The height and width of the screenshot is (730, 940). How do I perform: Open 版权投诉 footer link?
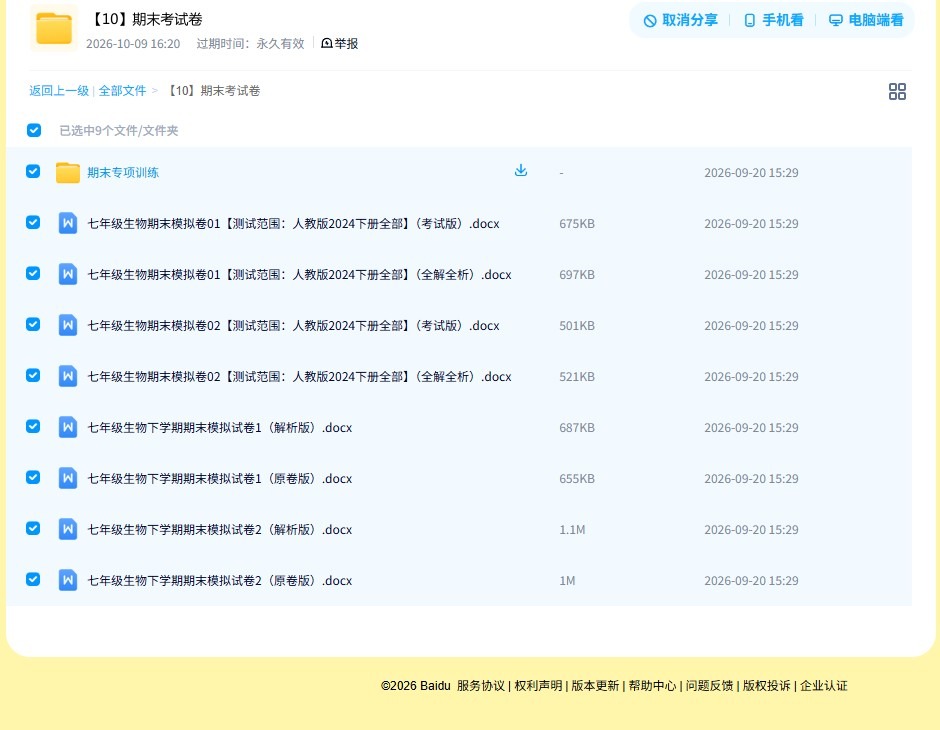click(x=767, y=686)
